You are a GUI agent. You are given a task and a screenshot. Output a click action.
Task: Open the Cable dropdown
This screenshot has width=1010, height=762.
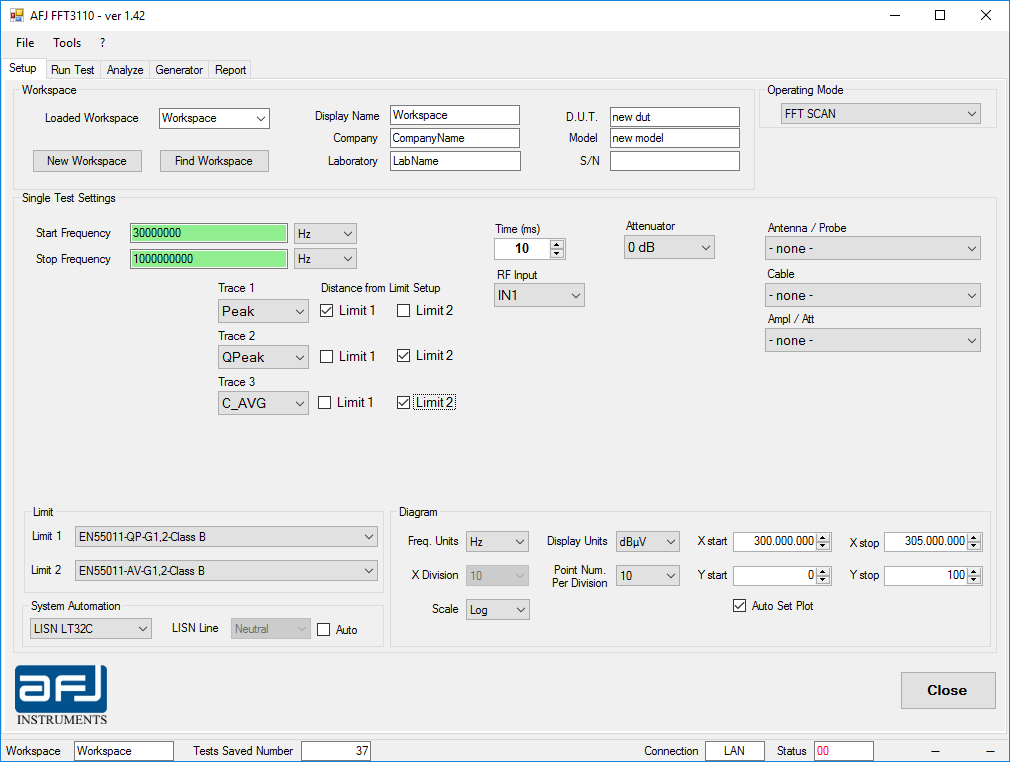pyautogui.click(x=873, y=296)
